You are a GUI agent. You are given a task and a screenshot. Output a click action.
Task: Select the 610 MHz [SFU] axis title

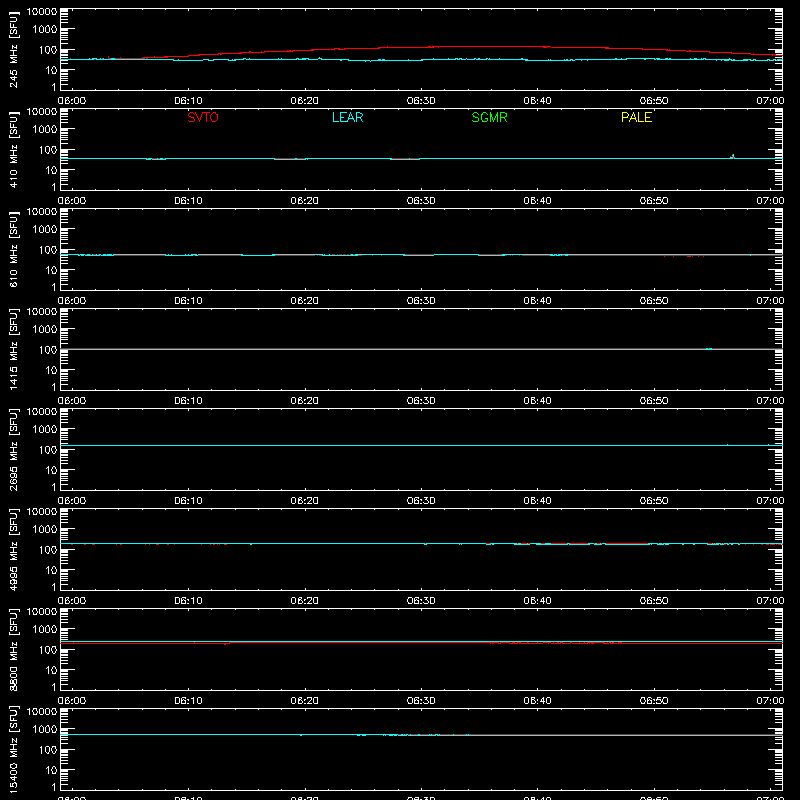(13, 249)
